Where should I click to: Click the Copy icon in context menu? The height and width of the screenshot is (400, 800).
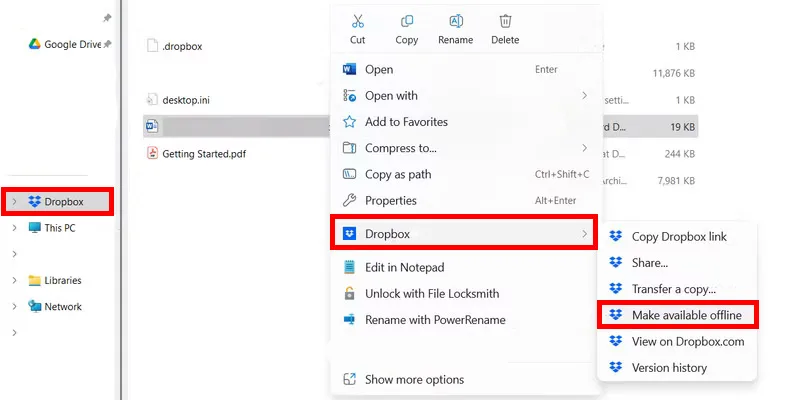(x=407, y=21)
